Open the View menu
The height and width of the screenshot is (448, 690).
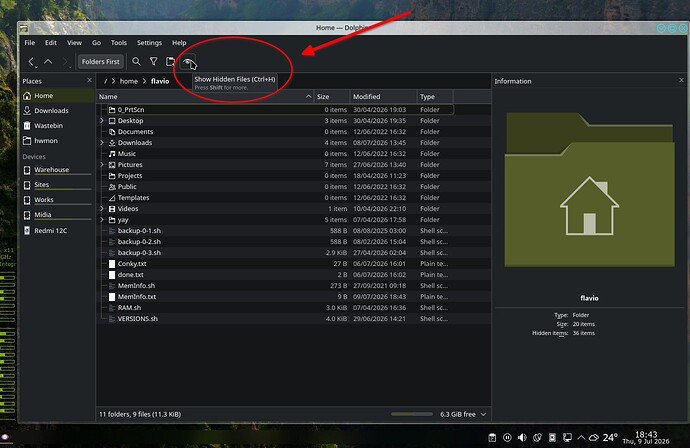[x=74, y=43]
